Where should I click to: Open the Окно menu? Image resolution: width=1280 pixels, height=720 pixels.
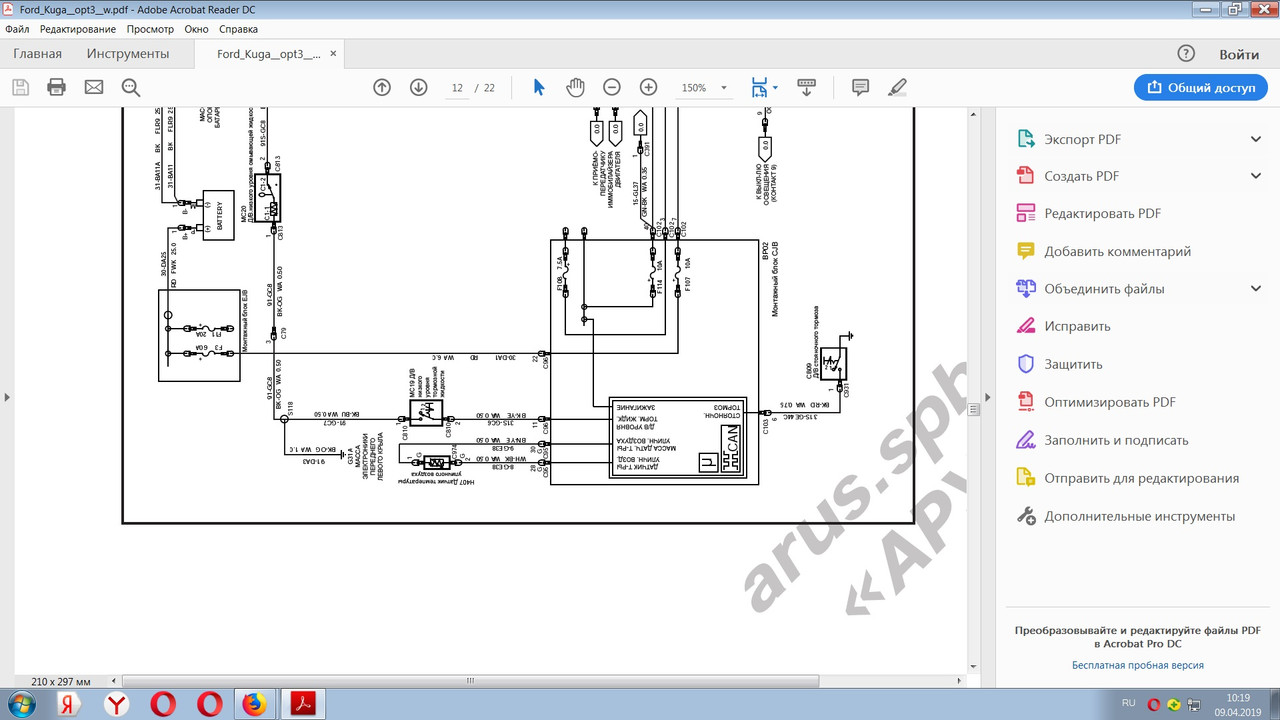click(x=197, y=29)
